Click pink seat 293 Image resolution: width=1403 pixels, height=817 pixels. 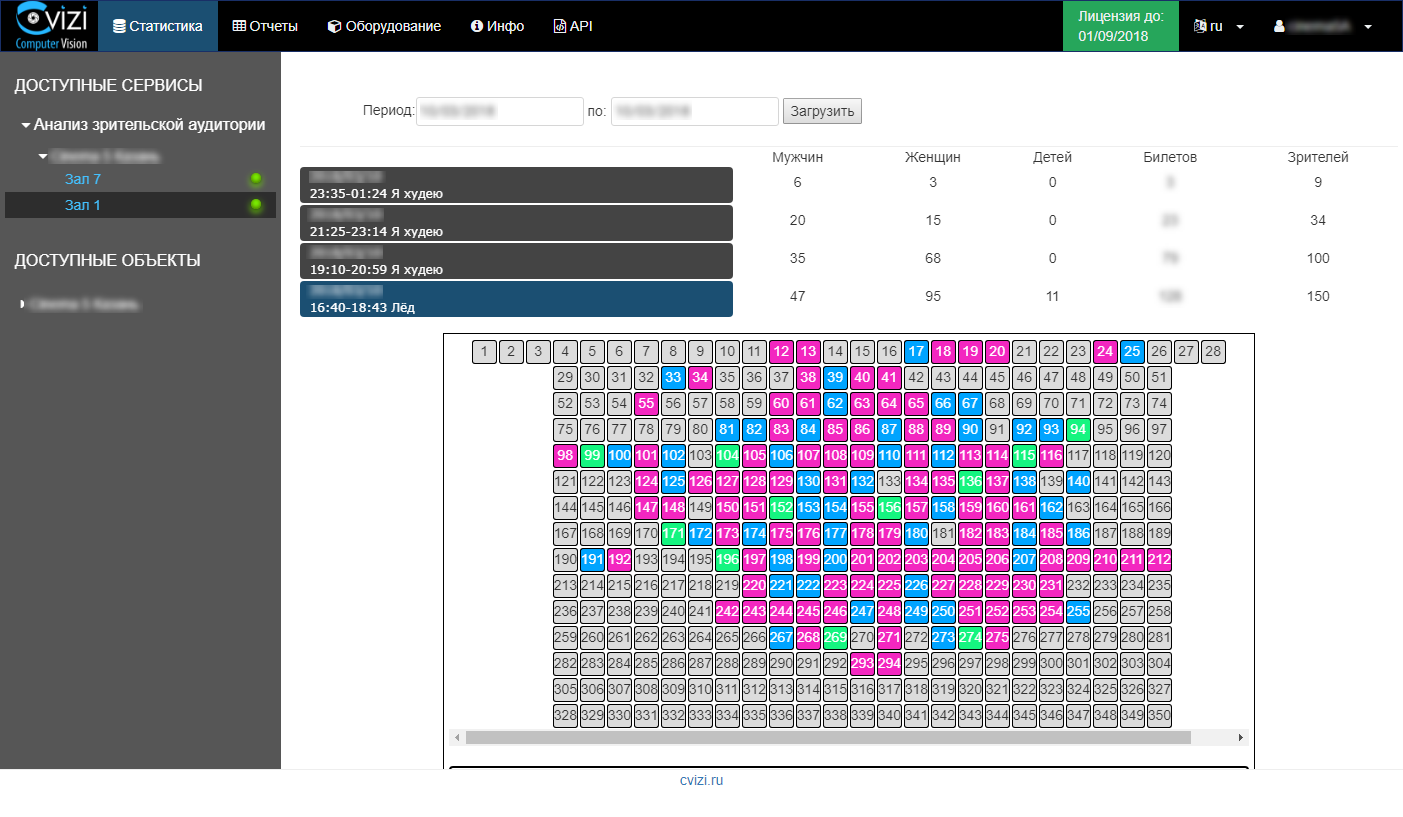coord(862,663)
